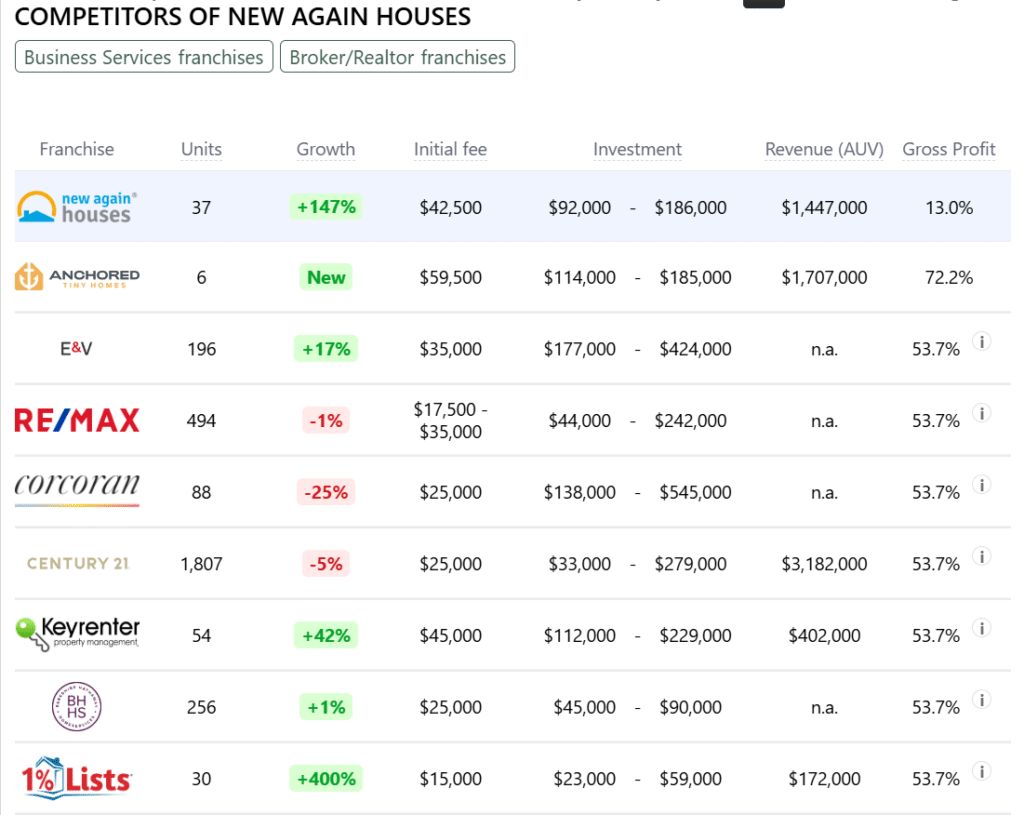Click the +147% growth badge
Image resolution: width=1024 pixels, height=815 pixels.
click(326, 207)
